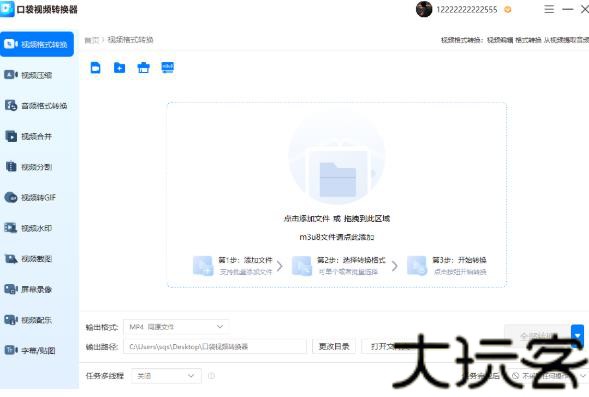Click the username 12222222222555
The width and height of the screenshot is (589, 397).
click(467, 10)
